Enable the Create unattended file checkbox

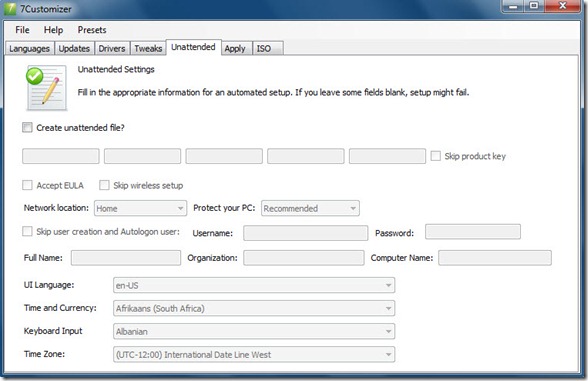[27, 128]
